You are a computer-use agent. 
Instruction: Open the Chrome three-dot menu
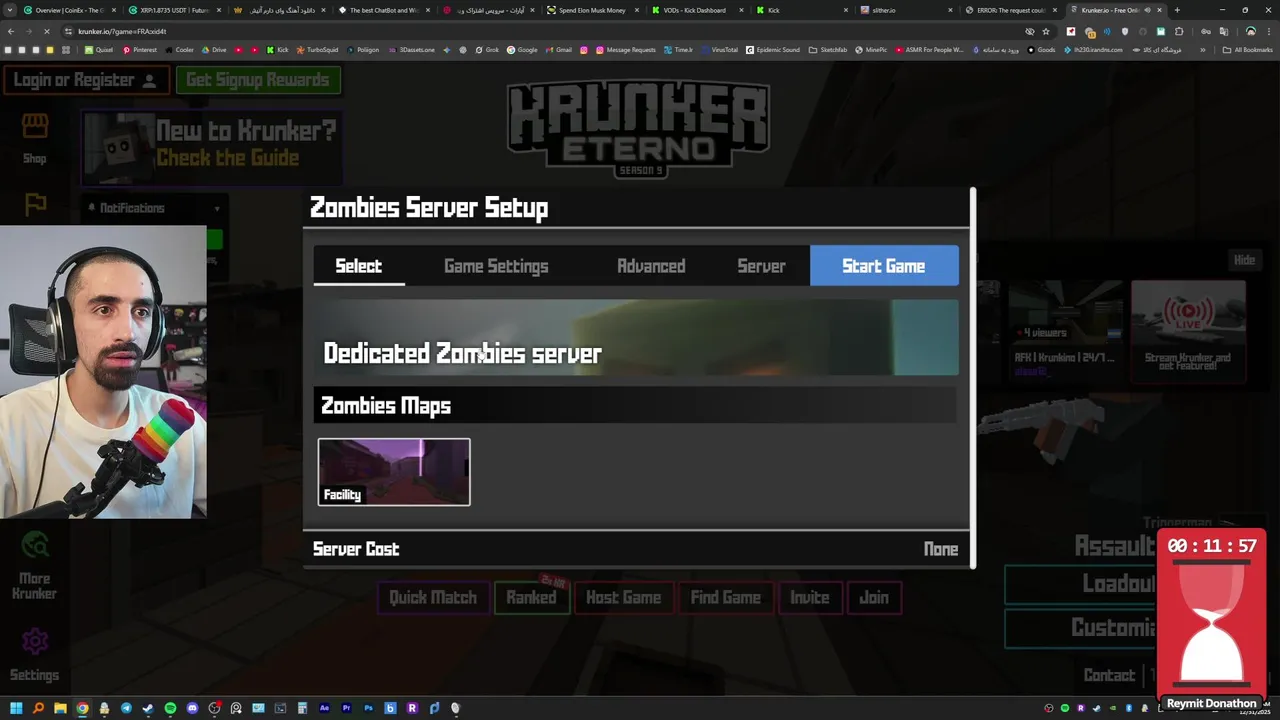pos(1268,31)
